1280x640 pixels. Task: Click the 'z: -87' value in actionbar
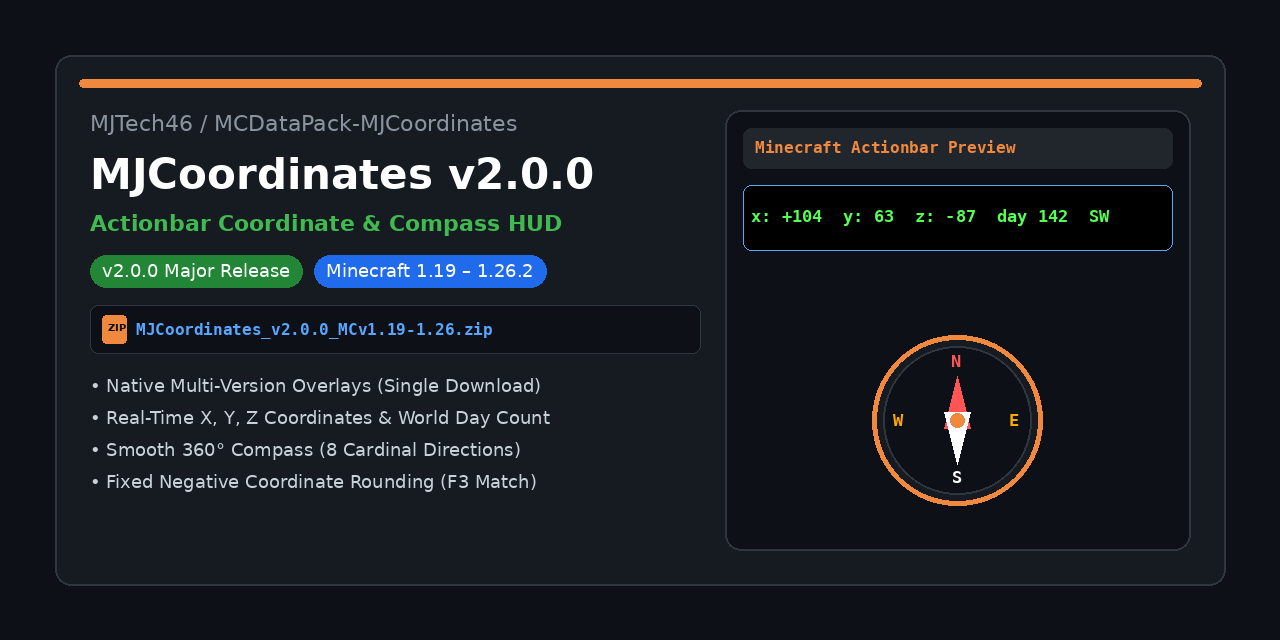[x=946, y=217]
